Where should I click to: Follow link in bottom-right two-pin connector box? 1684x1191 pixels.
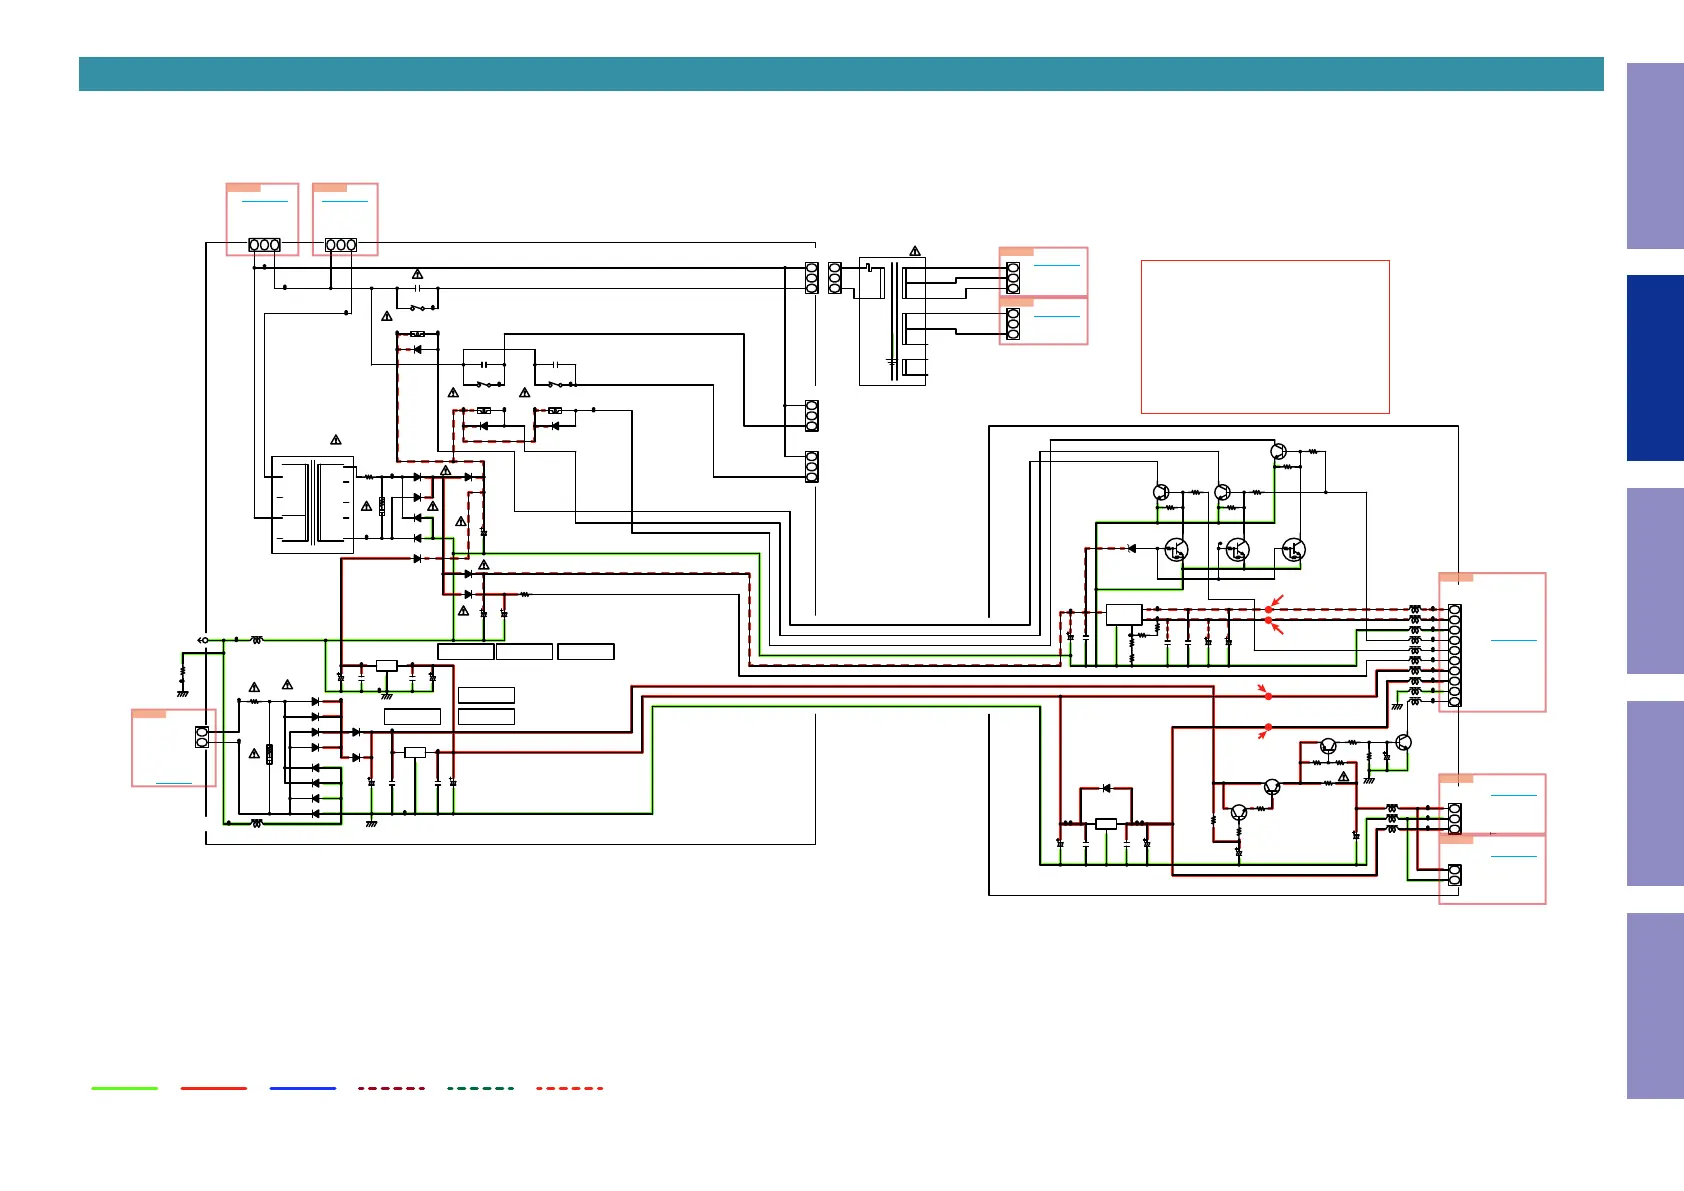(1513, 856)
